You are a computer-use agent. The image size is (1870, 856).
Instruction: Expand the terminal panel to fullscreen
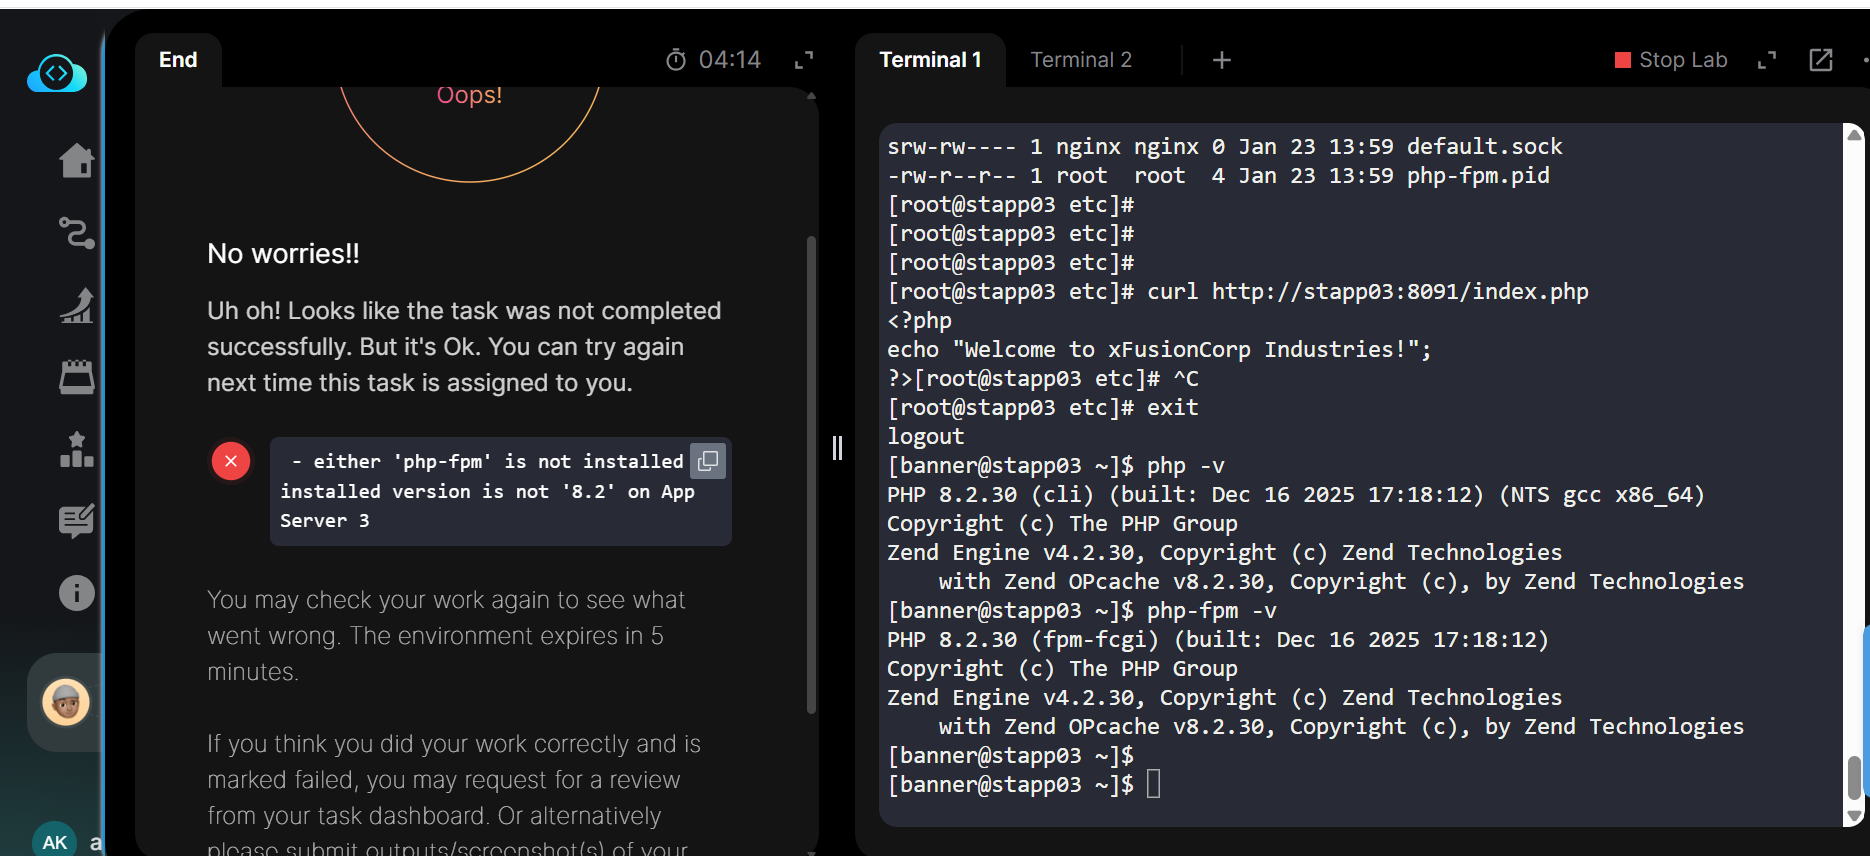[1767, 60]
